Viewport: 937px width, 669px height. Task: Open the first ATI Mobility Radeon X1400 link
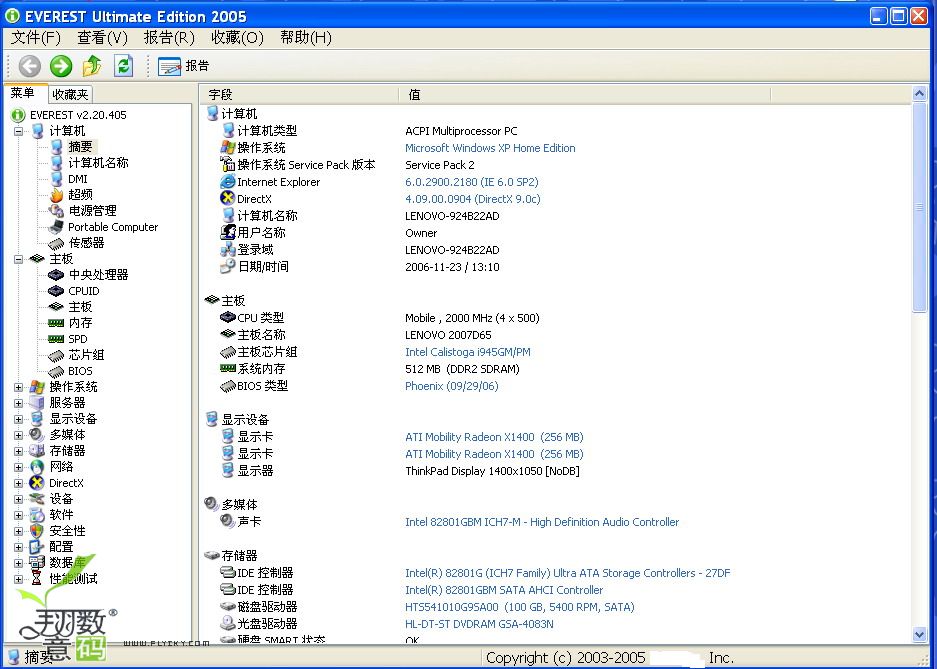[x=494, y=437]
